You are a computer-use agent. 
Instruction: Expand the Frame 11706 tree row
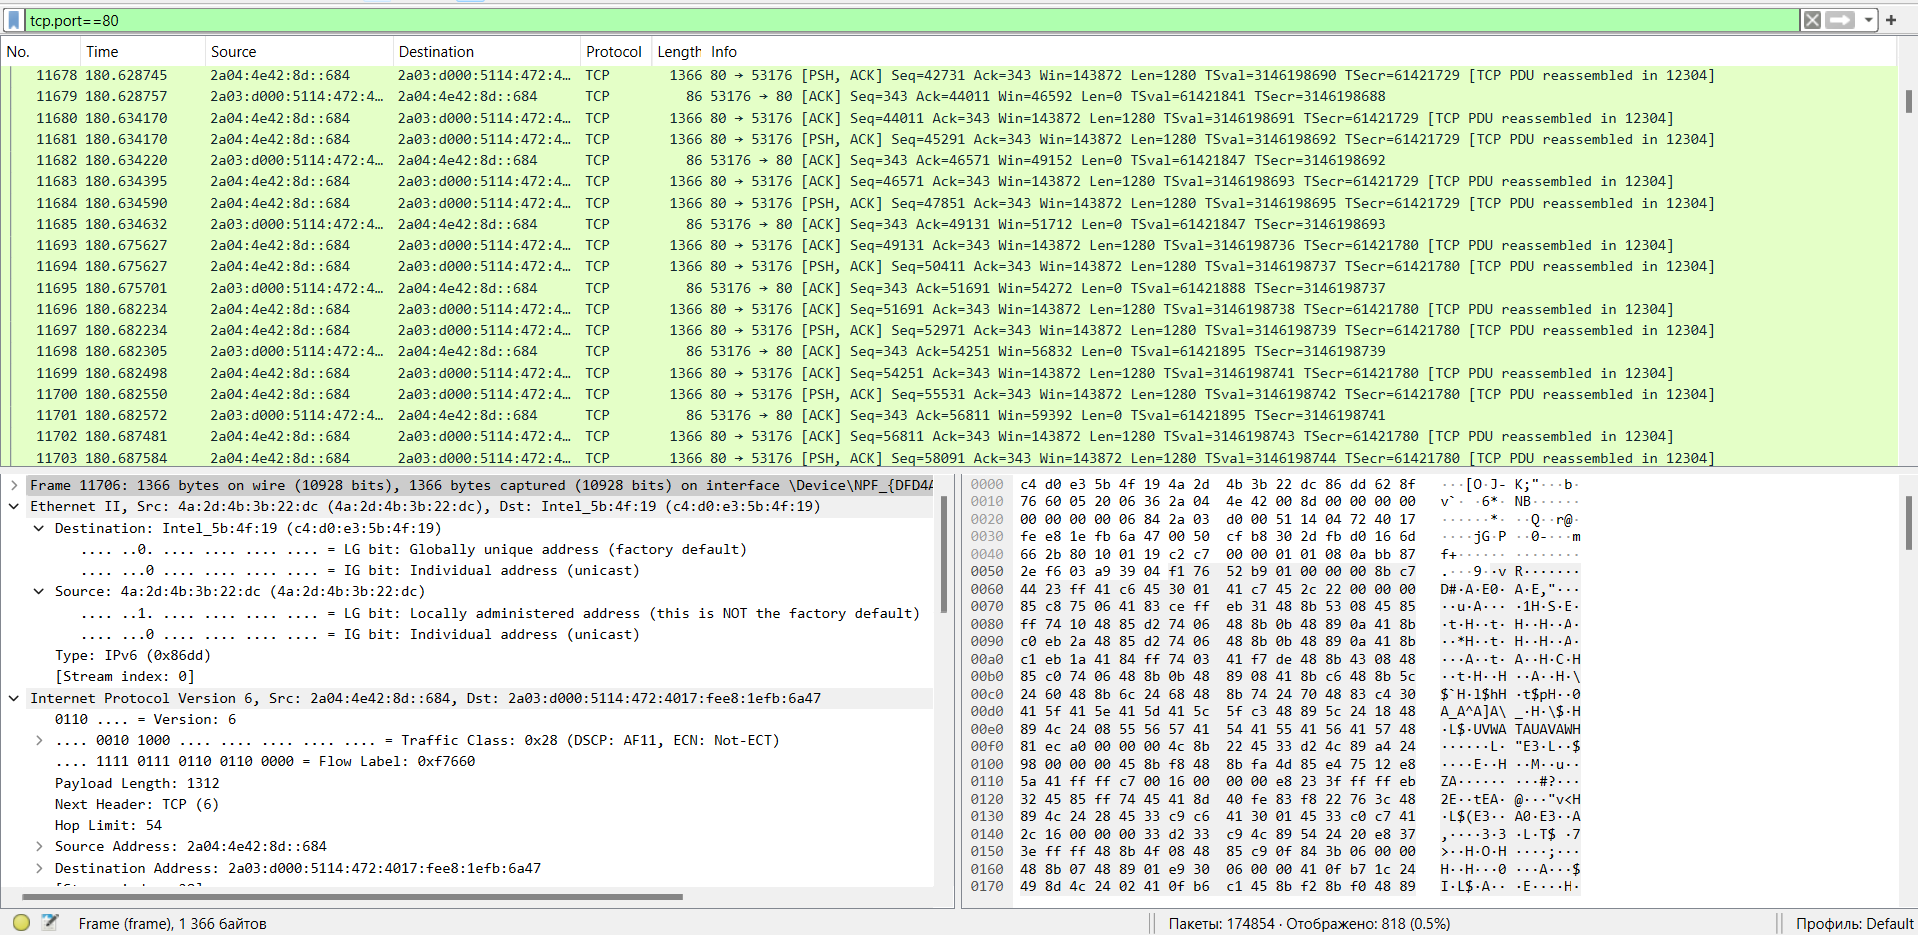coord(14,485)
